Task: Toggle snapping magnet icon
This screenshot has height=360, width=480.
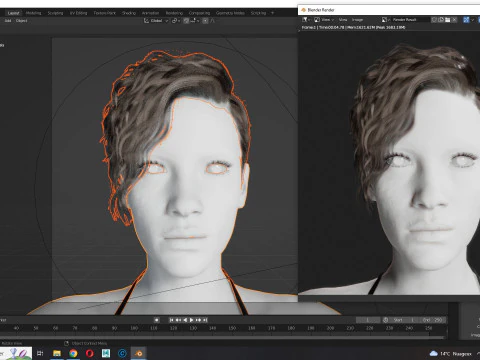Action: (186, 21)
